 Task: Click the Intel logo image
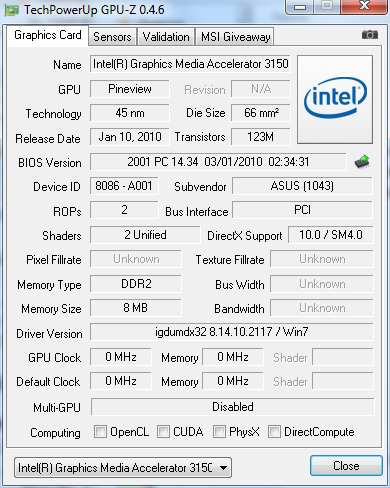click(335, 99)
